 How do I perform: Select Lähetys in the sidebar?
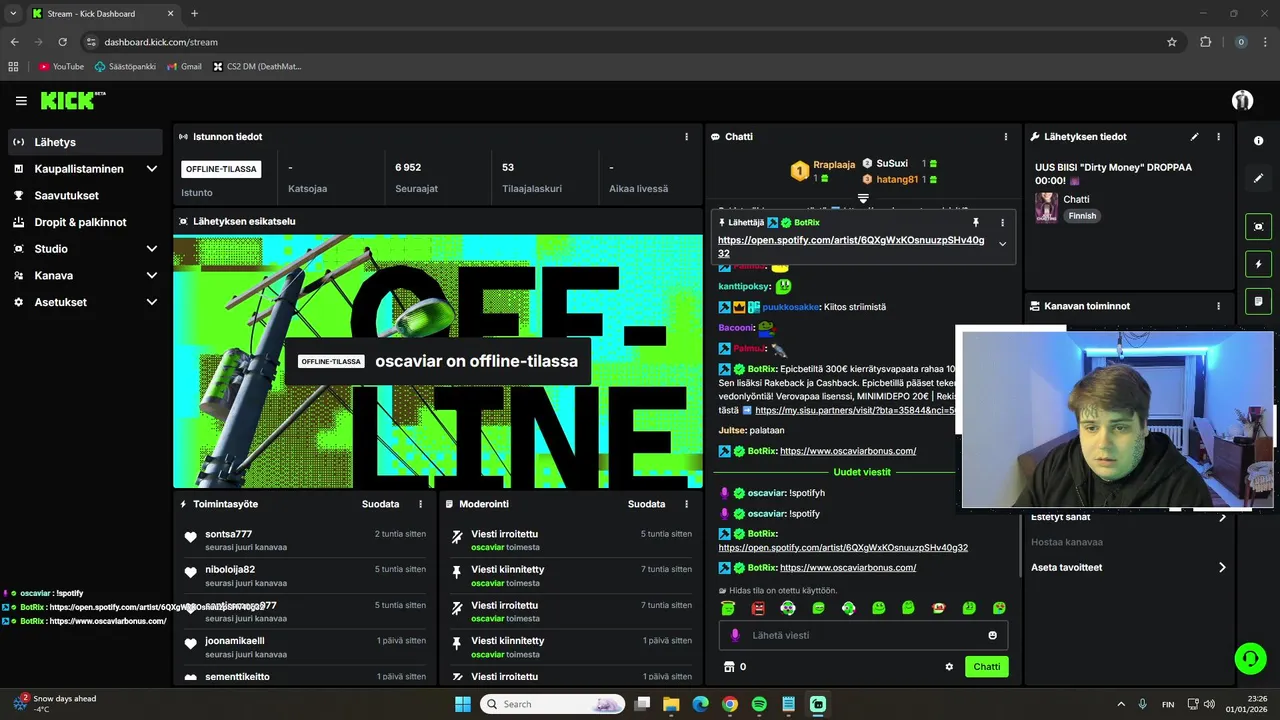85,142
